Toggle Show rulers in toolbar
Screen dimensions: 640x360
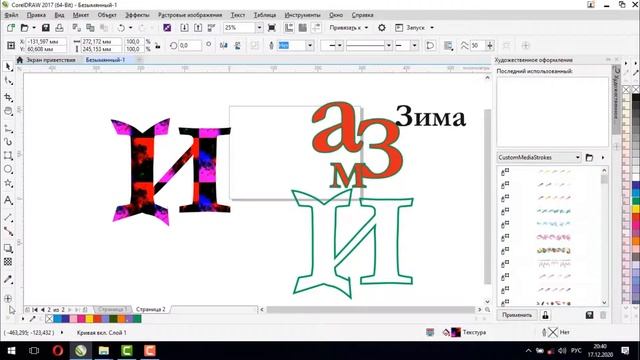[289, 28]
